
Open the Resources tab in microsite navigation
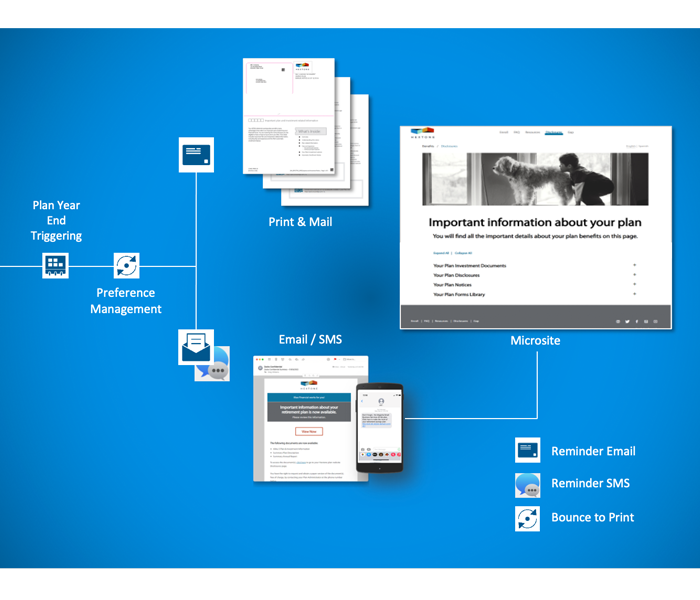532,133
